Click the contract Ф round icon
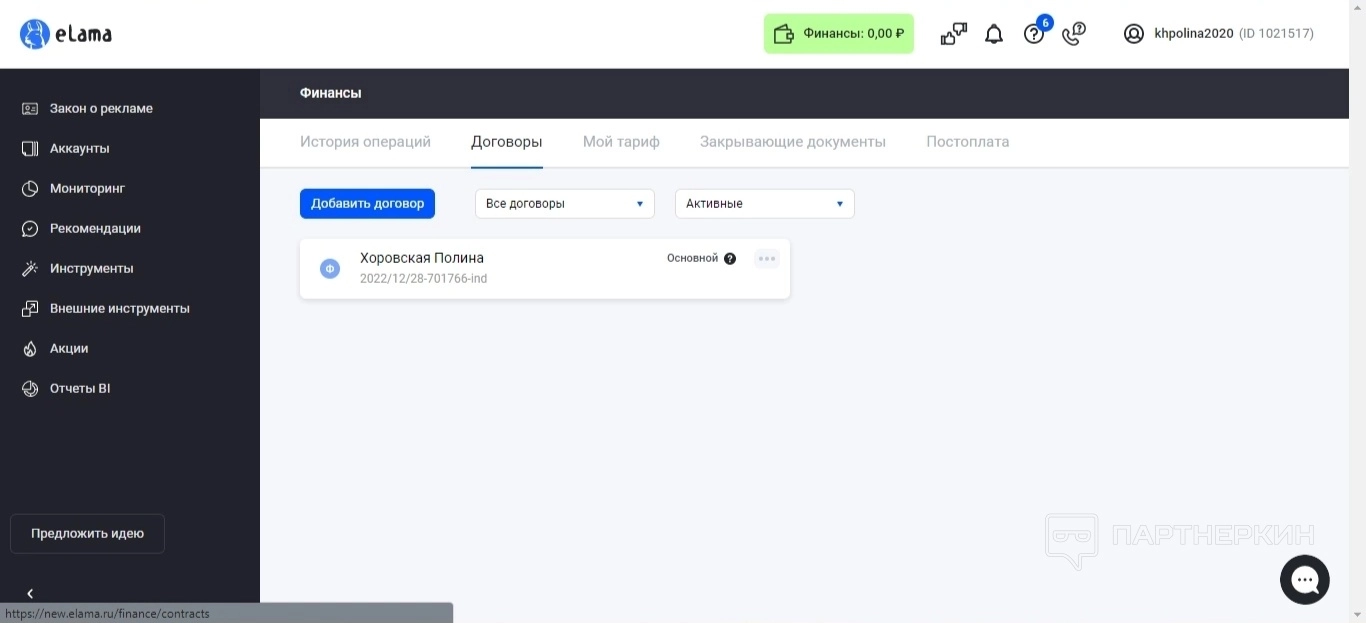 click(330, 268)
